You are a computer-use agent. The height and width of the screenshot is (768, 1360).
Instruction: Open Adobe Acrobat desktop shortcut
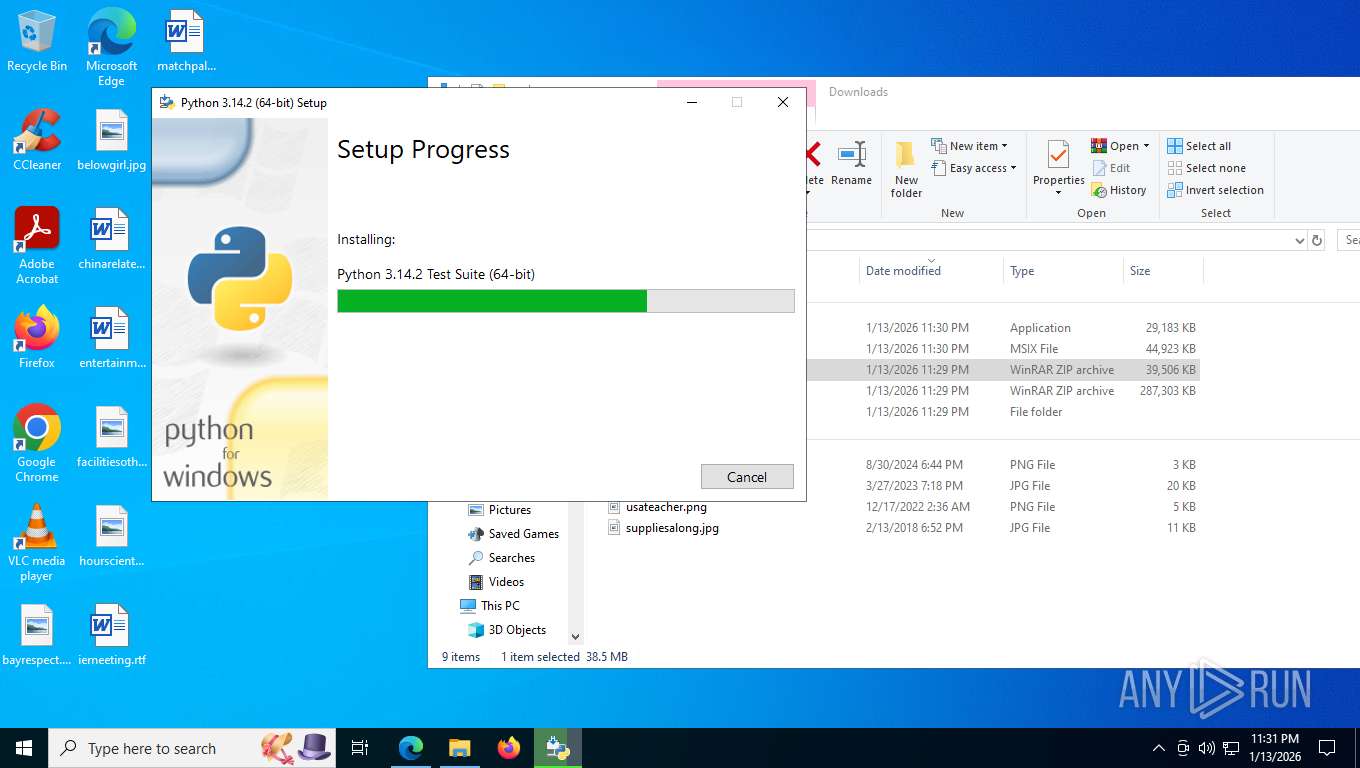[37, 246]
